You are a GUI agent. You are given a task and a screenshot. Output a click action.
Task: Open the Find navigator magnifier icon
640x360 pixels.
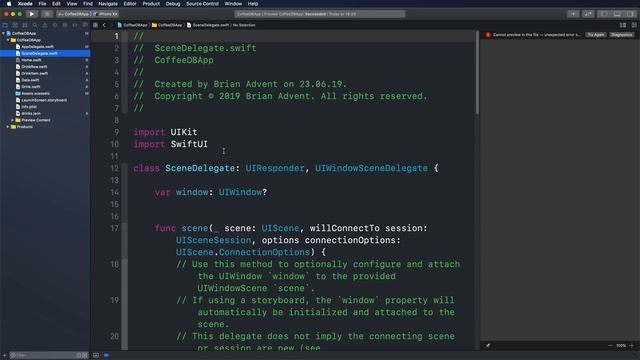tap(35, 25)
